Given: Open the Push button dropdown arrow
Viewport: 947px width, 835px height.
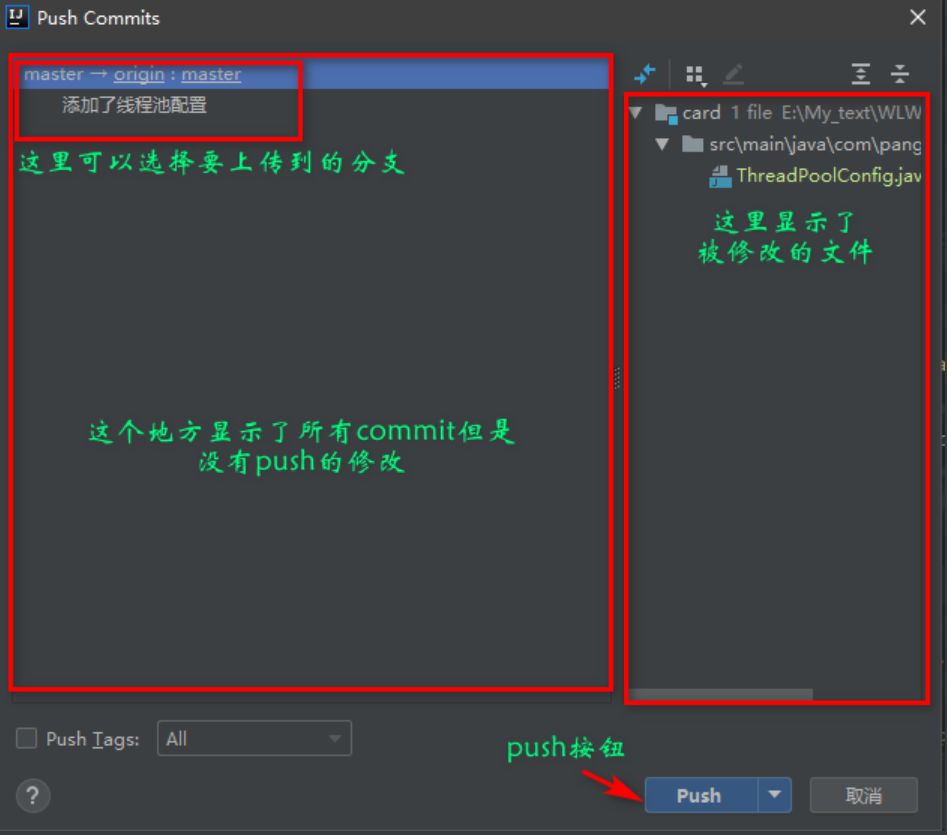Looking at the screenshot, I should 775,795.
